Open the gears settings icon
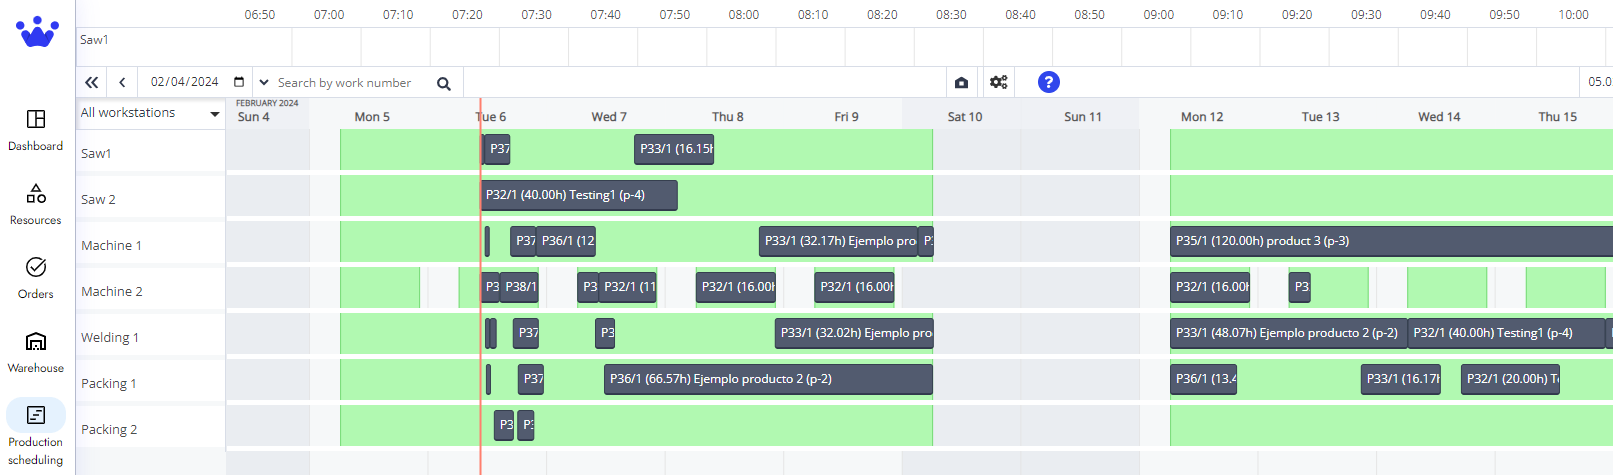This screenshot has height=475, width=1613. tap(998, 83)
